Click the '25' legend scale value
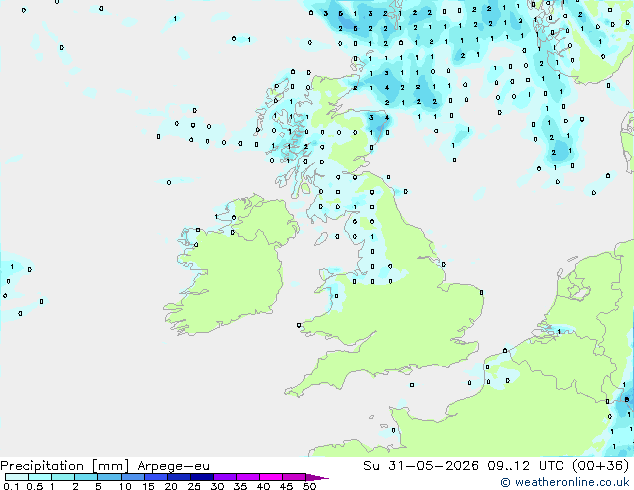 (194, 486)
